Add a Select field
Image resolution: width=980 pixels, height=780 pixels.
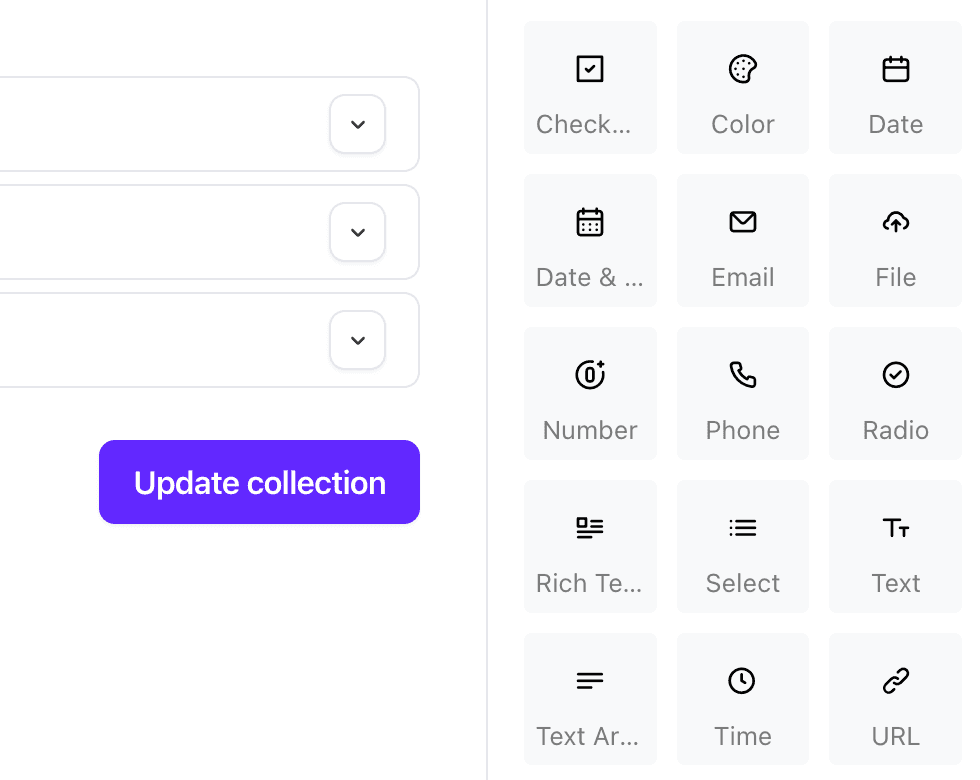coord(742,546)
